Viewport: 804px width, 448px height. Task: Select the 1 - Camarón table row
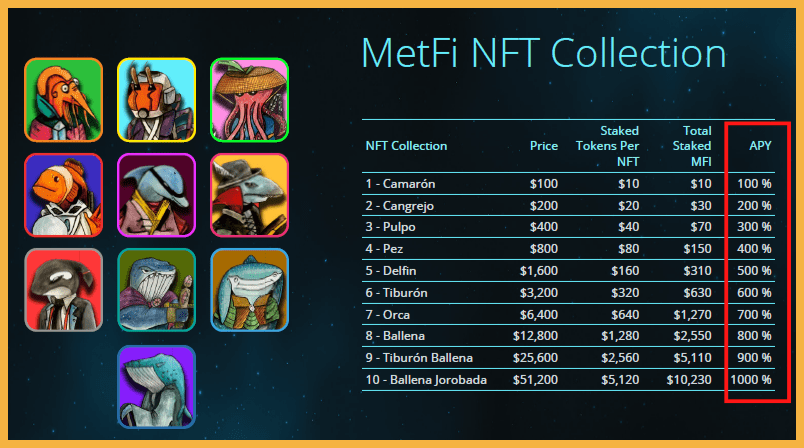[568, 184]
